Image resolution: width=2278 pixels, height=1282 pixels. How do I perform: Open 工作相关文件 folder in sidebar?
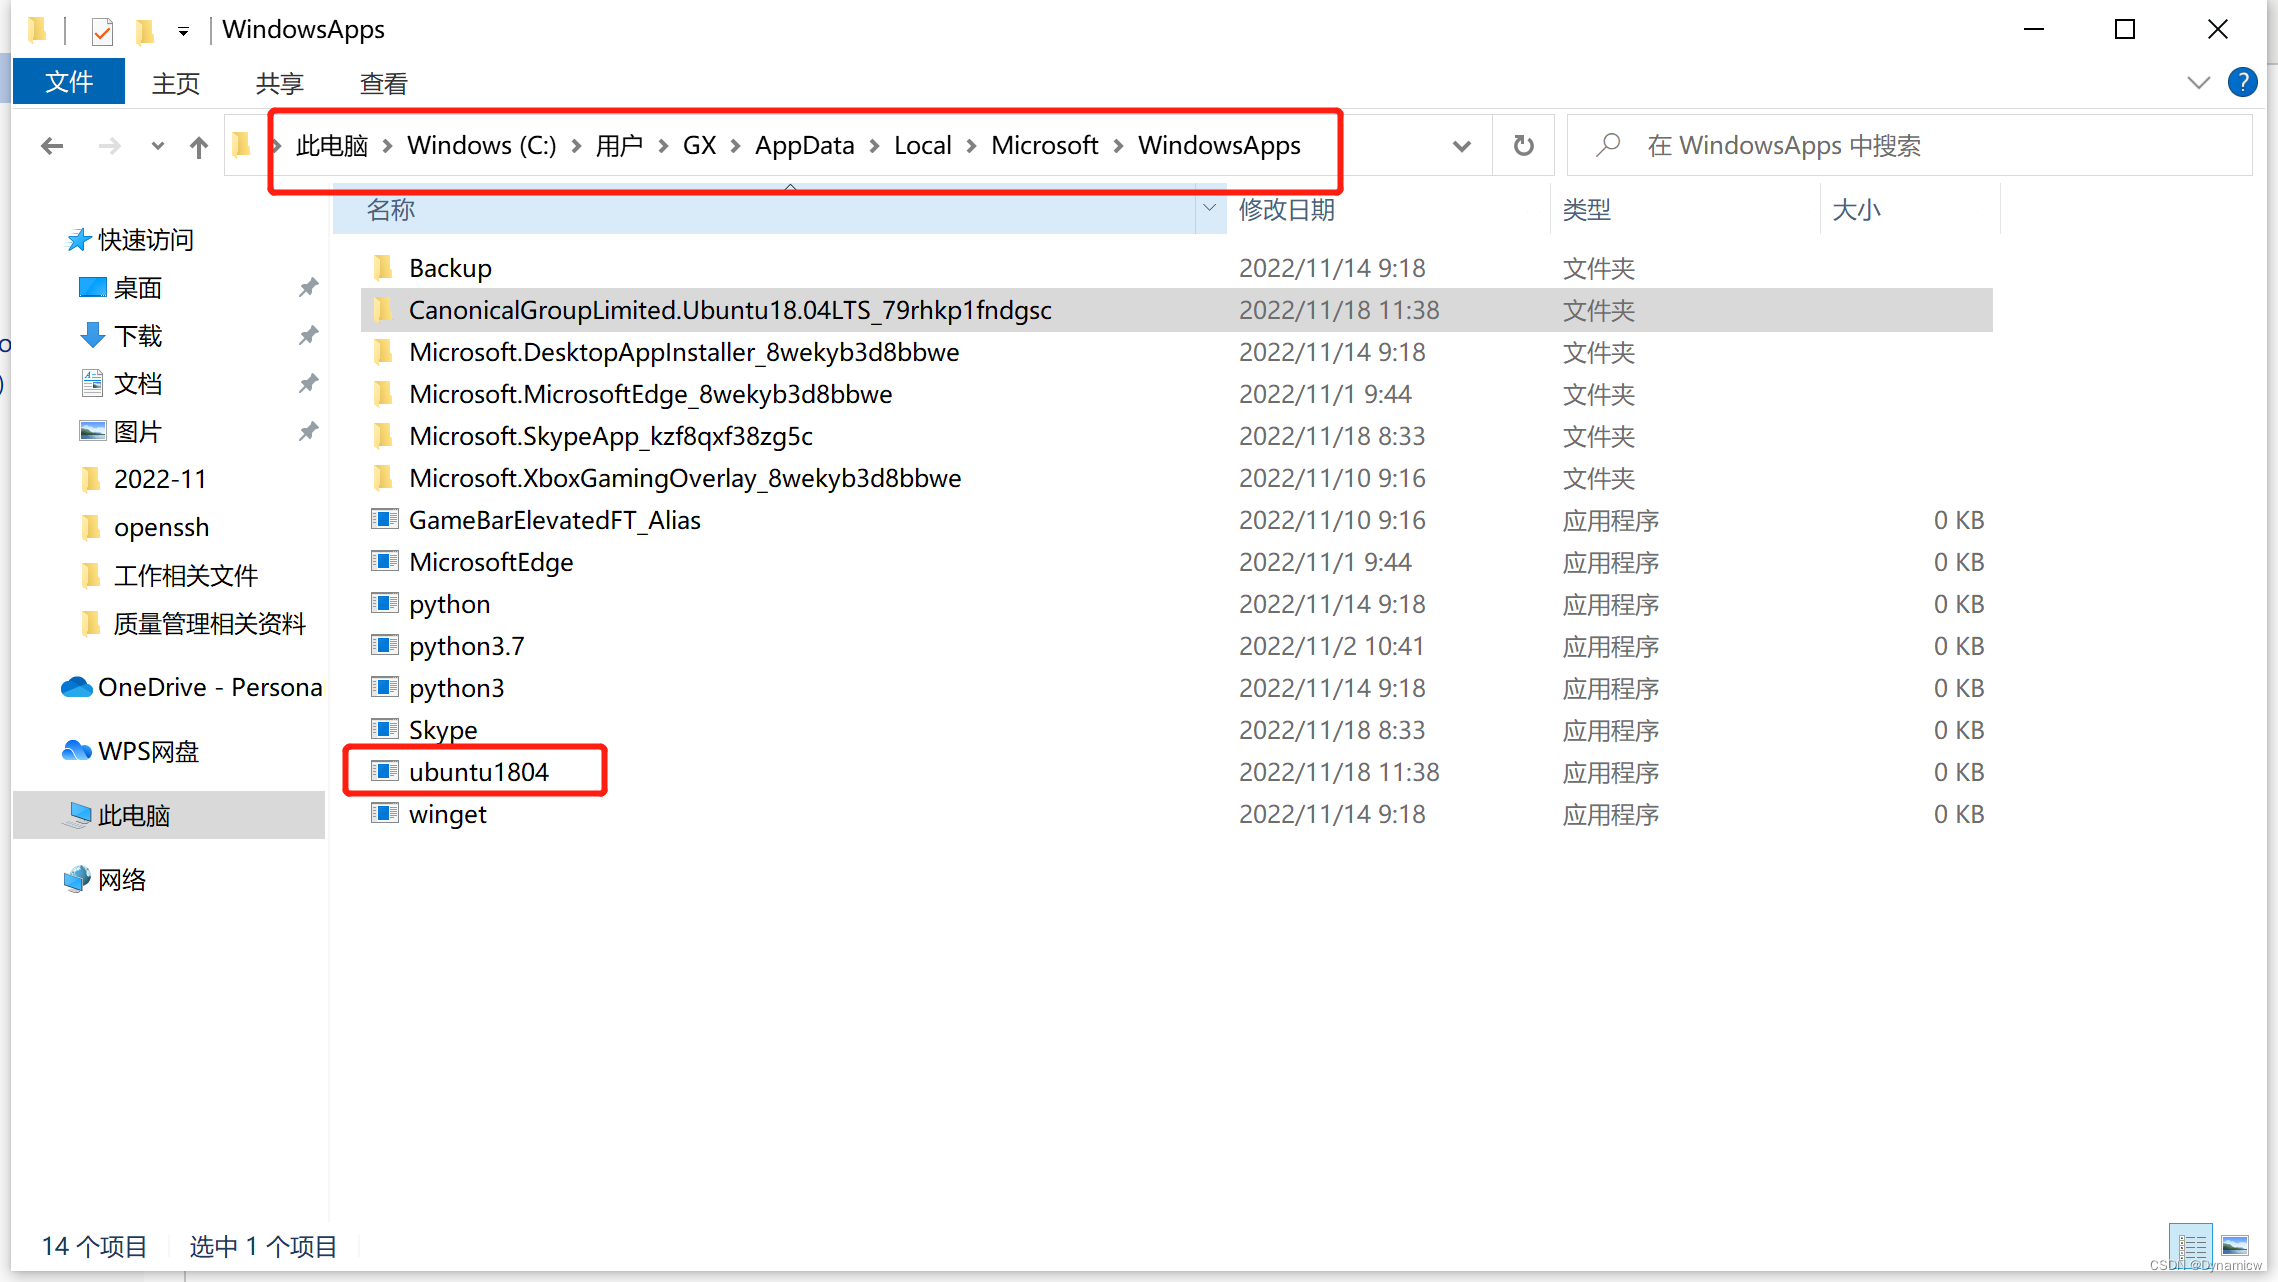[x=185, y=576]
